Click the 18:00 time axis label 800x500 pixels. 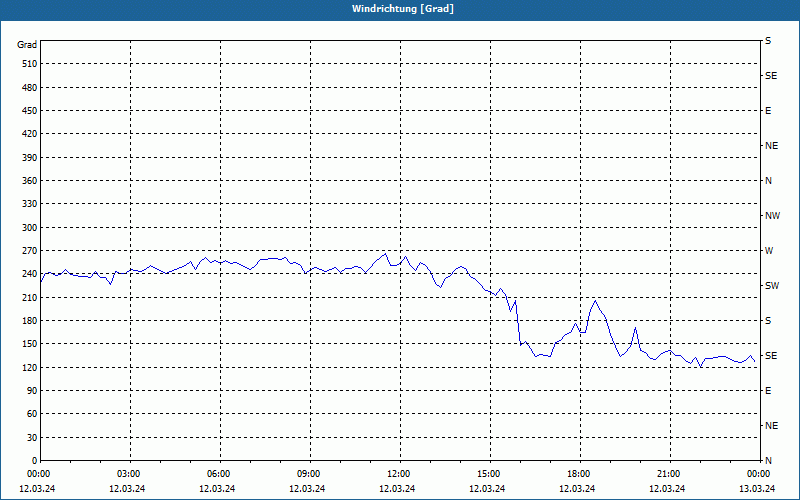point(579,474)
